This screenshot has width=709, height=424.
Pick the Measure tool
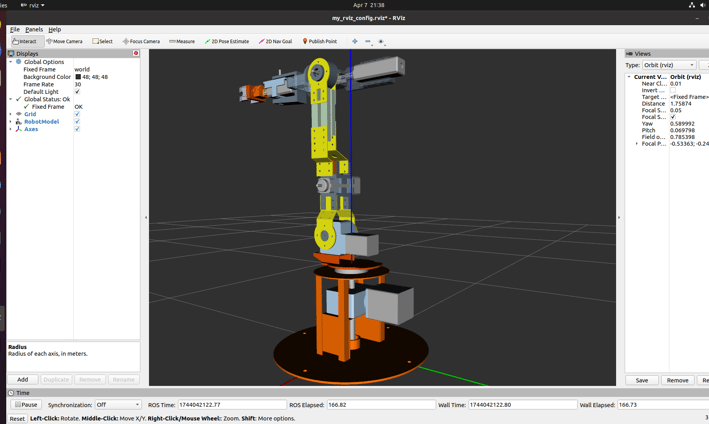coord(182,42)
